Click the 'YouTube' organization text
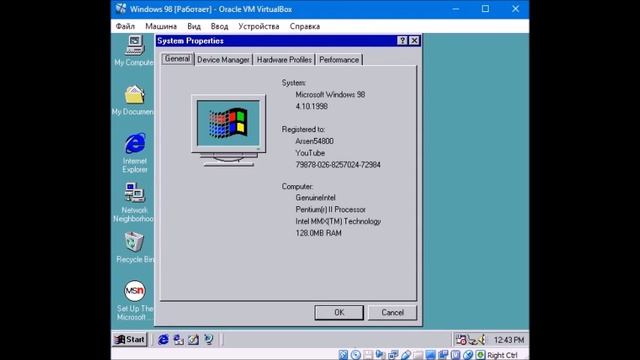640x360 pixels. coord(310,153)
